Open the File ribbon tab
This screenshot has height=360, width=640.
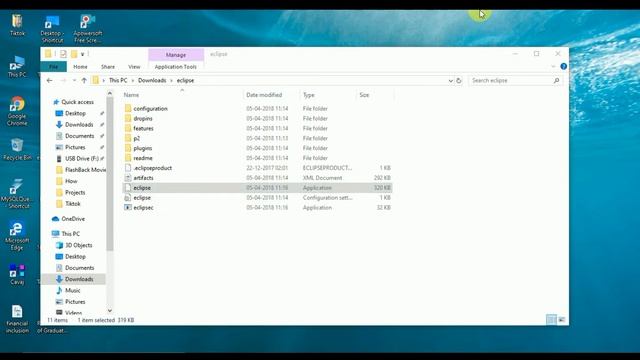53,67
